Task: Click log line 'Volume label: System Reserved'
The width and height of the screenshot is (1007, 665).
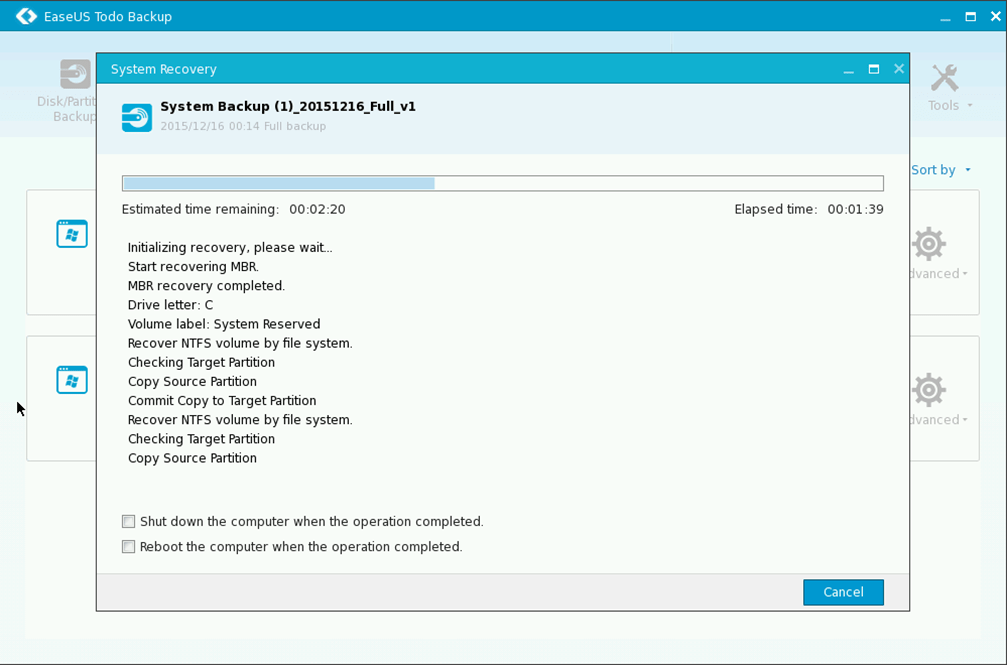Action: (x=224, y=324)
